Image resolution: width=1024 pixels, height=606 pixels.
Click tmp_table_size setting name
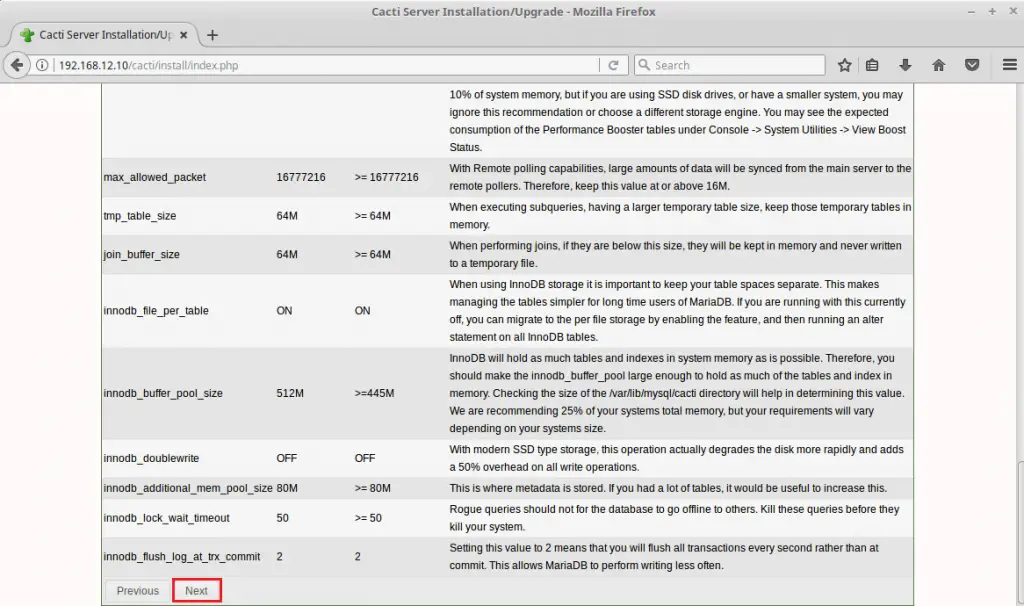(140, 215)
